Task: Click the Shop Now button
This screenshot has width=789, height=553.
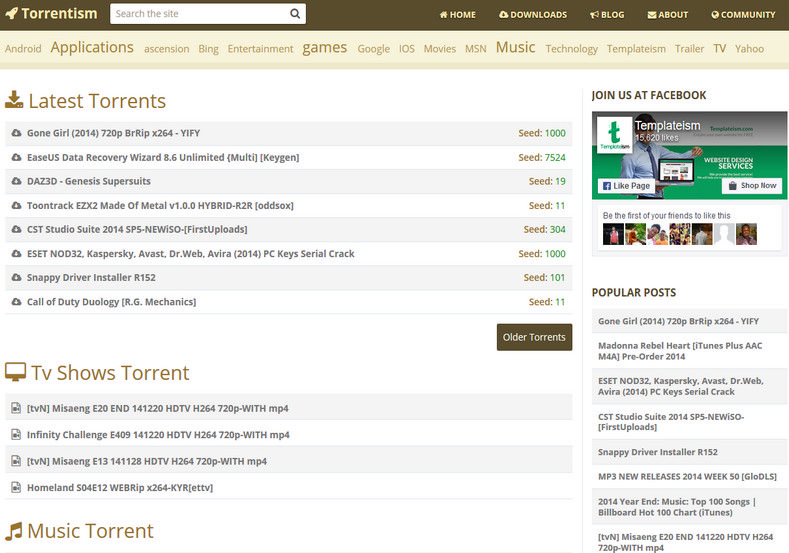Action: [752, 186]
